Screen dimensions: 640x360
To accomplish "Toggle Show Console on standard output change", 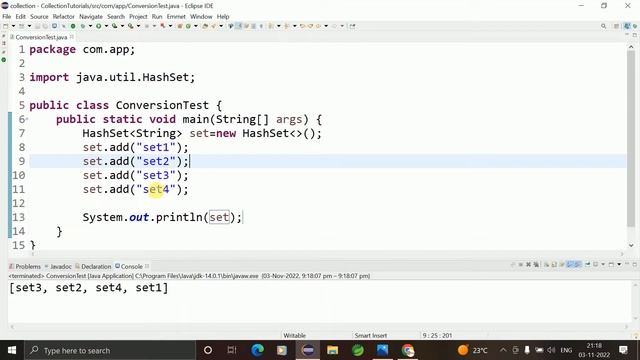I will point(570,264).
